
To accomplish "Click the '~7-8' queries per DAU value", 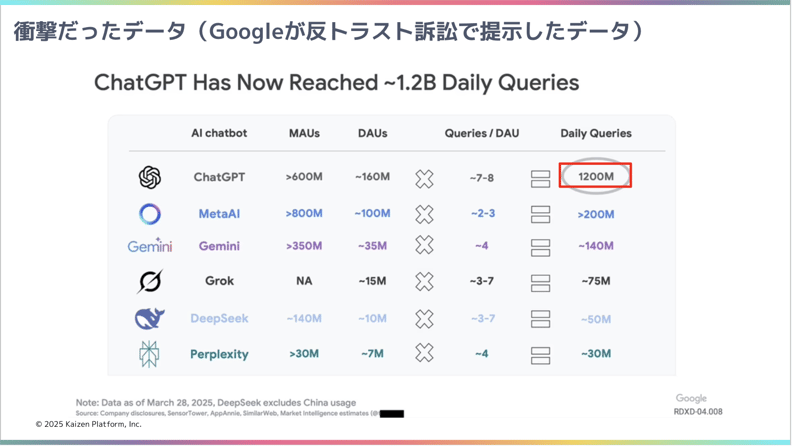I will [482, 178].
